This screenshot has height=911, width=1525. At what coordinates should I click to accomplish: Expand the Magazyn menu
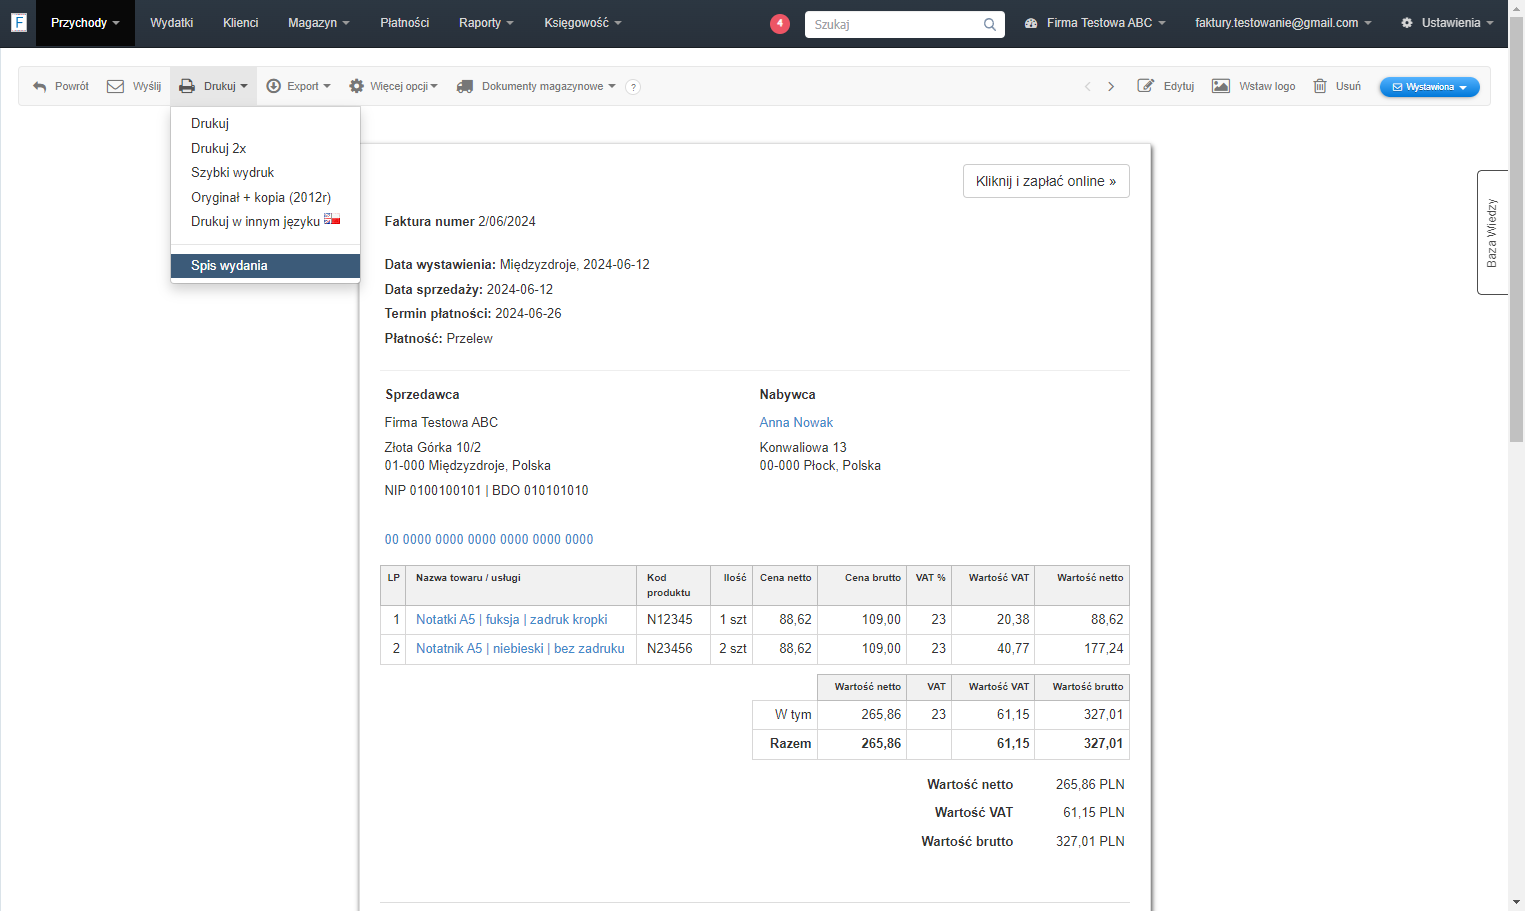click(318, 23)
